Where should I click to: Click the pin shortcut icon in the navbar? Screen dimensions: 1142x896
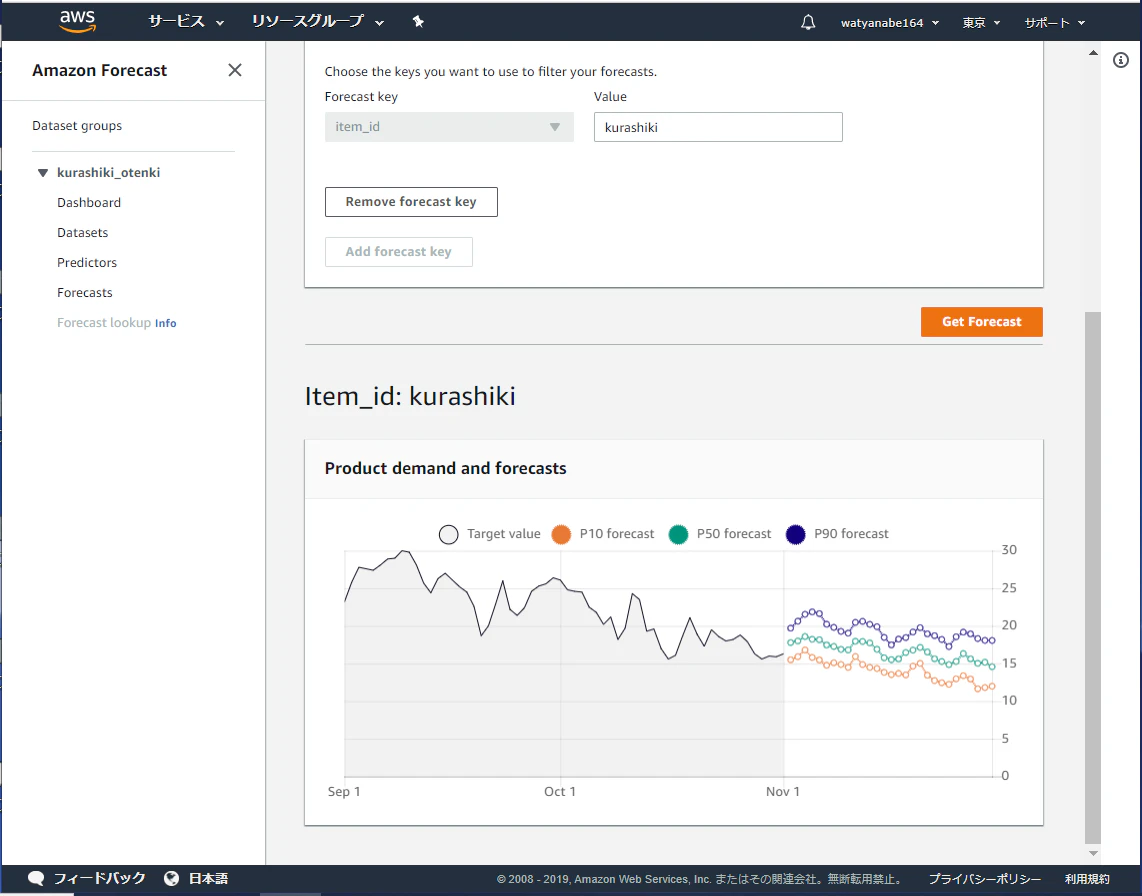pyautogui.click(x=418, y=22)
